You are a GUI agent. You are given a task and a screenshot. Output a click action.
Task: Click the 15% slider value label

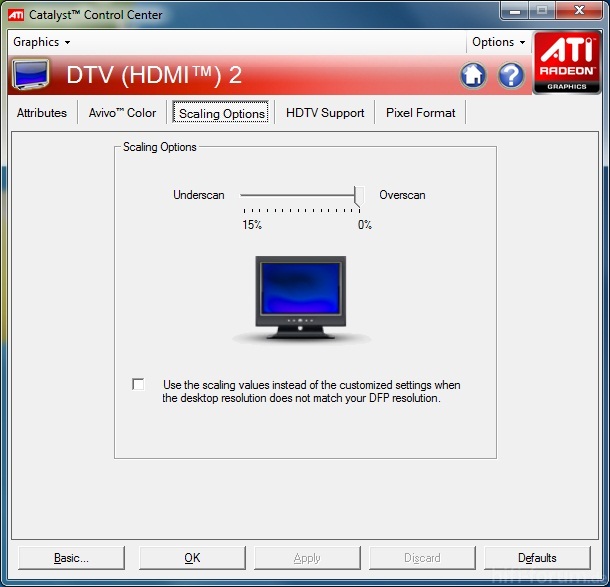[x=252, y=224]
